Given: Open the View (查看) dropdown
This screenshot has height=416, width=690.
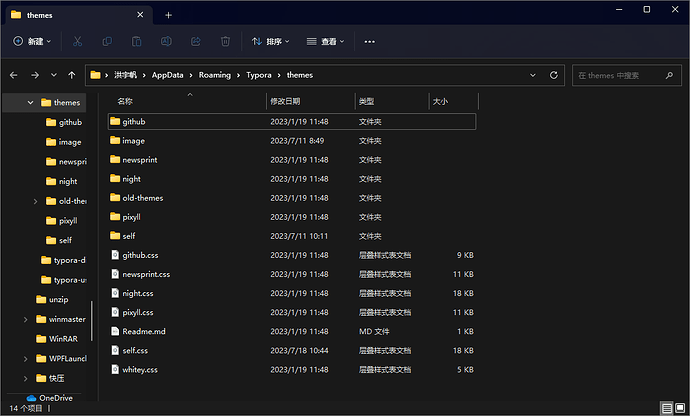Looking at the screenshot, I should click(x=325, y=41).
